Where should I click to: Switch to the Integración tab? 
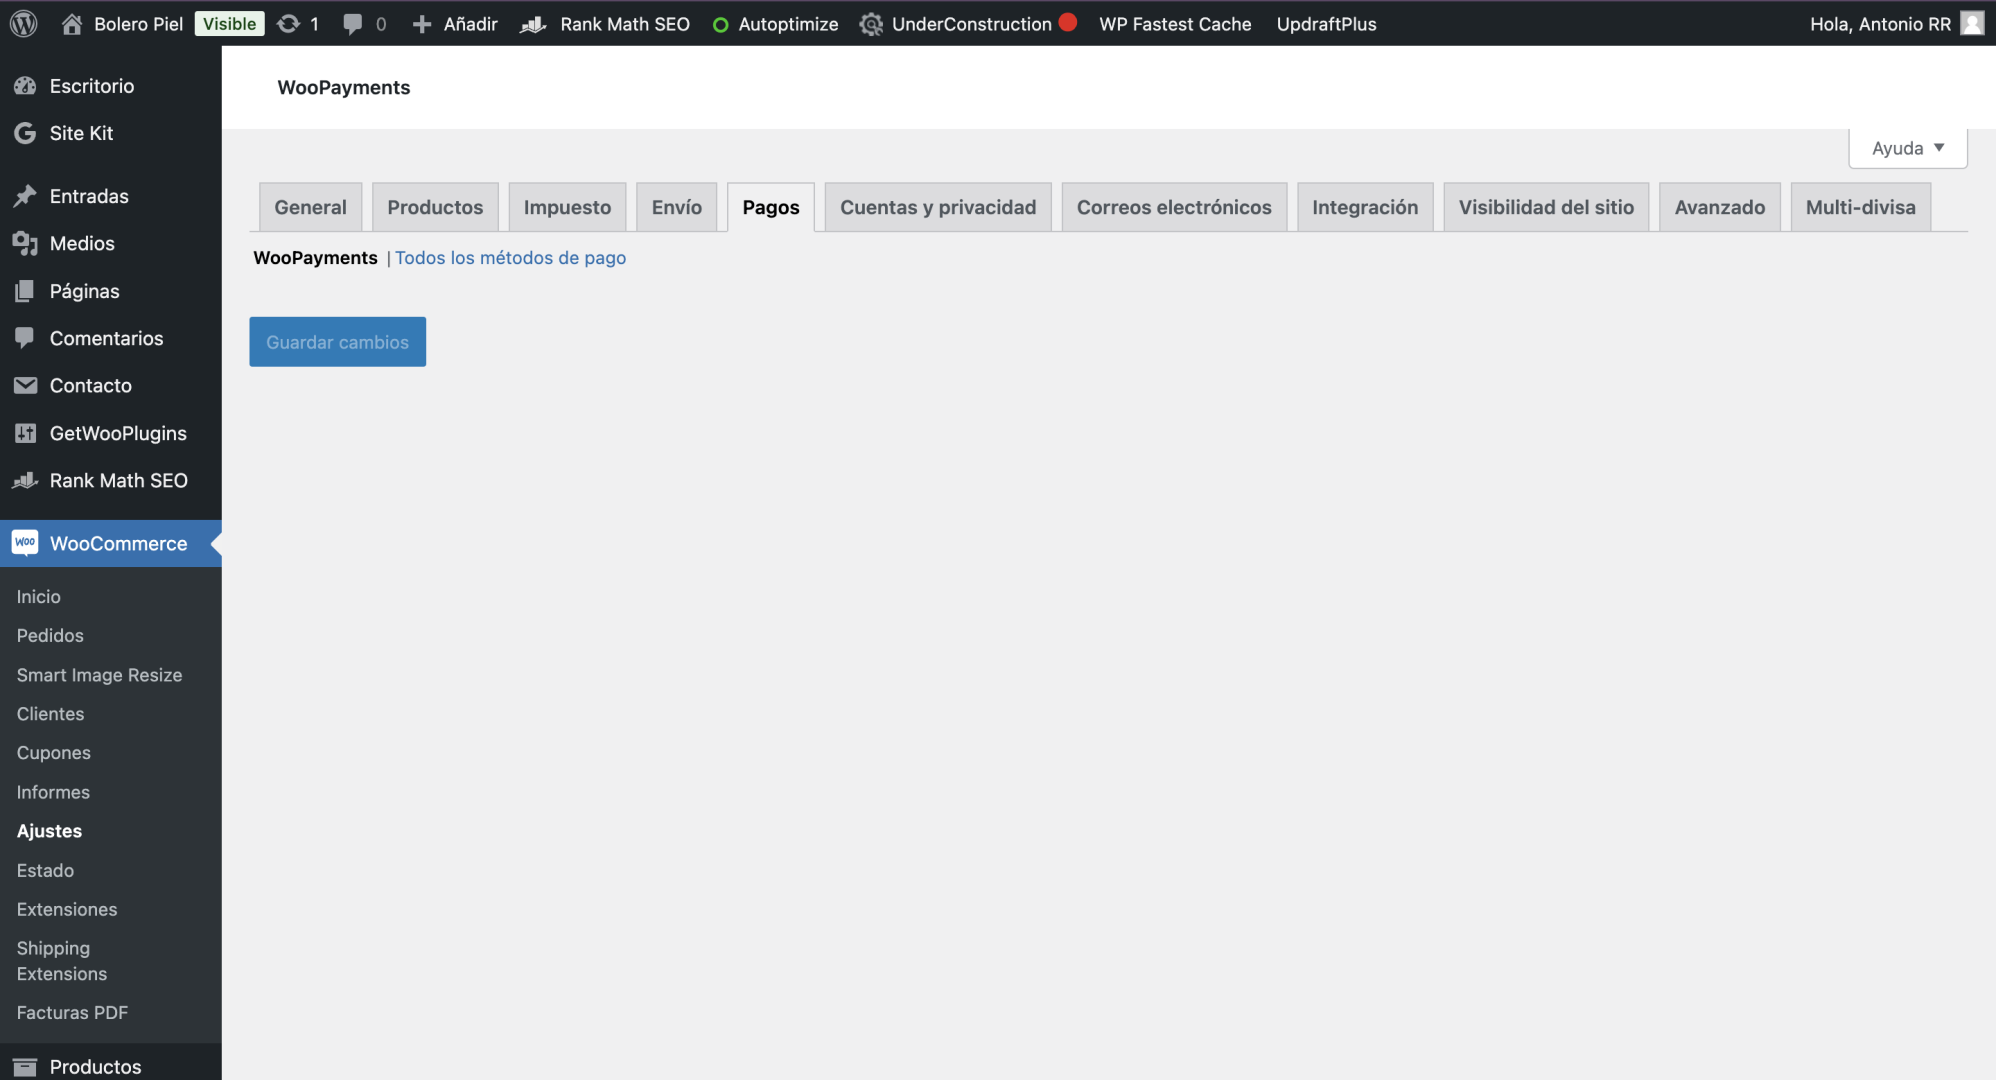click(x=1365, y=207)
